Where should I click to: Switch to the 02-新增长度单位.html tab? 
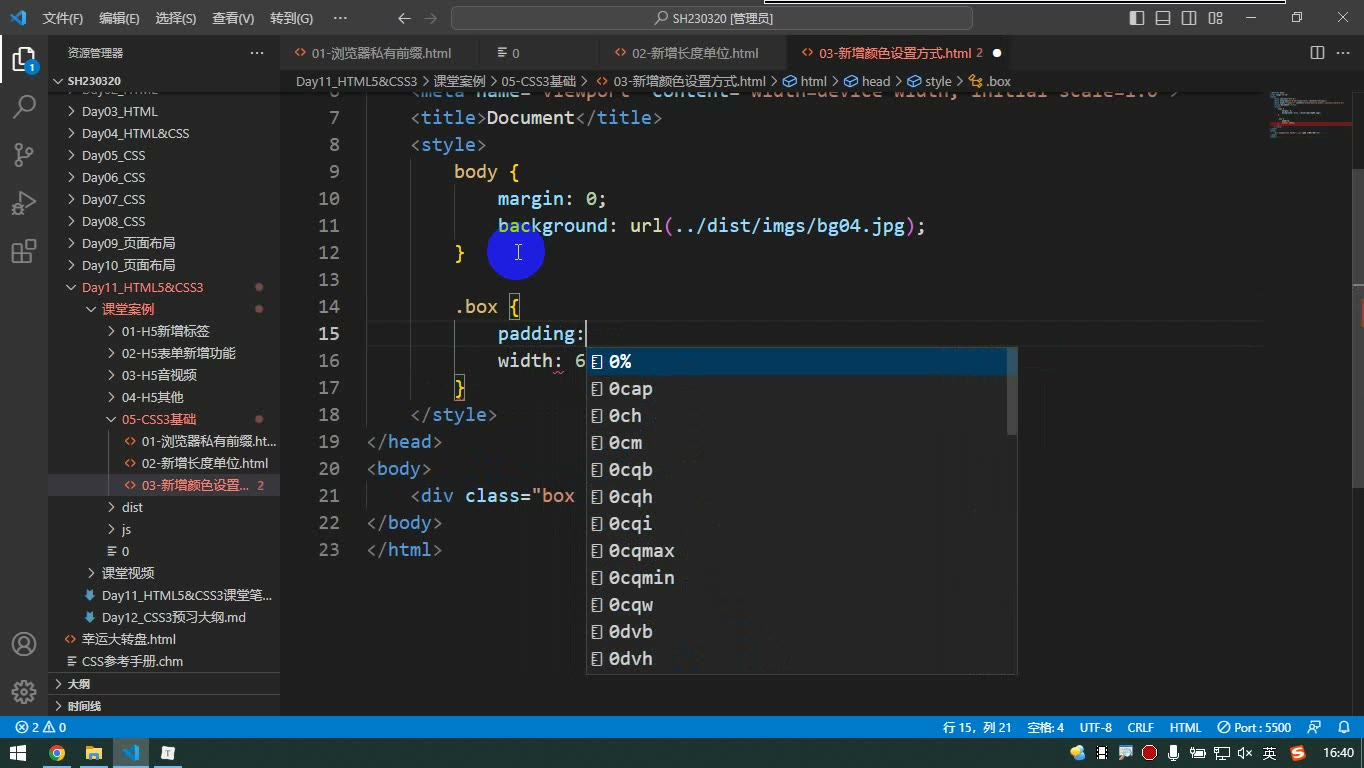point(694,53)
